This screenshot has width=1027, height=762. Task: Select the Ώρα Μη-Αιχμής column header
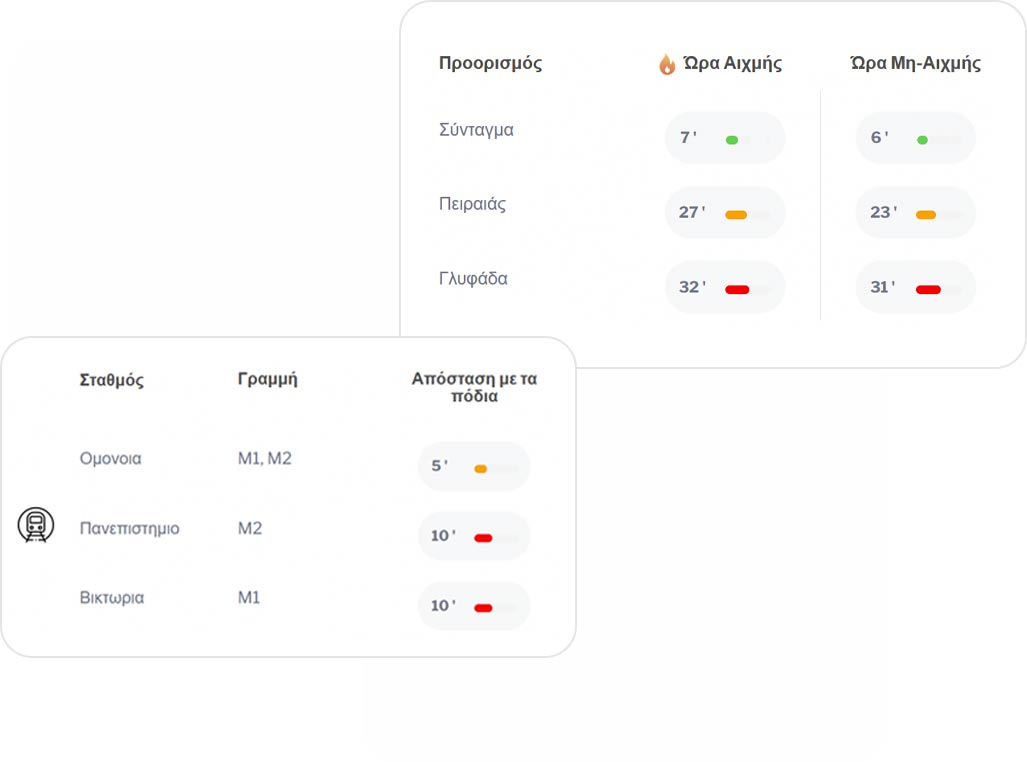tap(915, 63)
